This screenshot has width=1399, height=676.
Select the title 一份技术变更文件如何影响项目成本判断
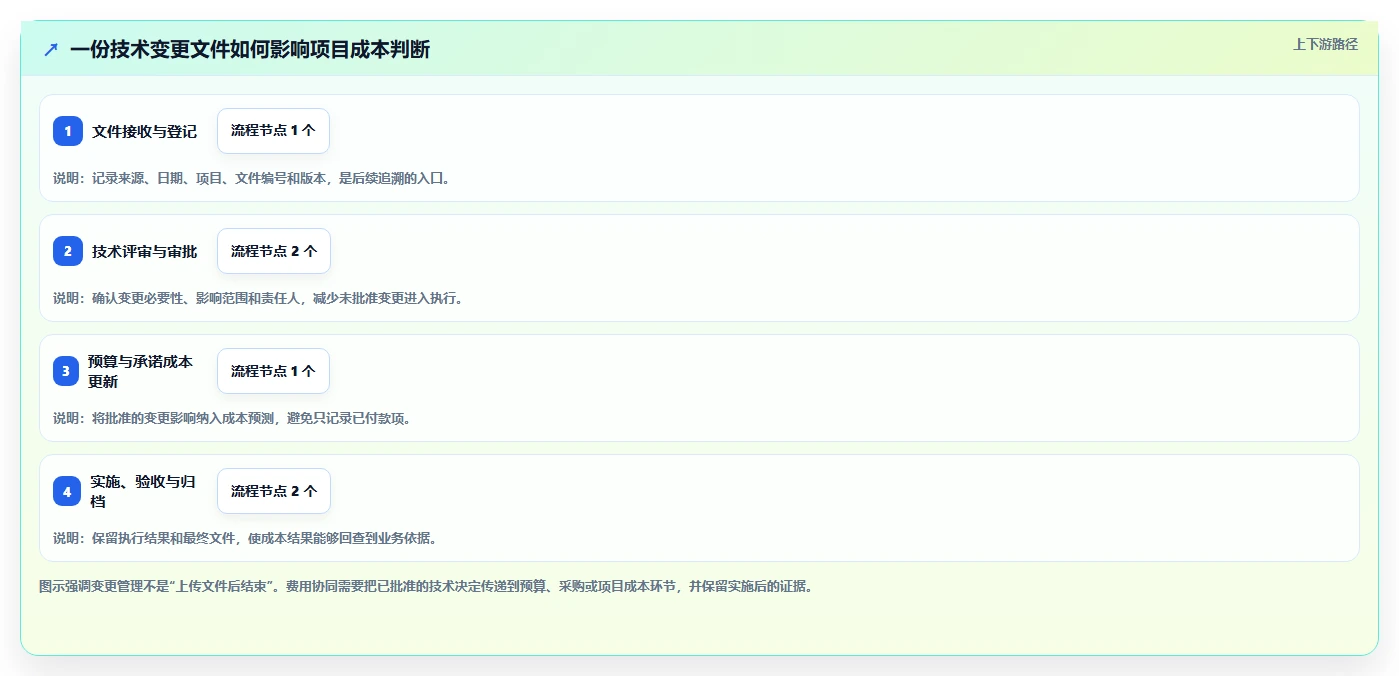tap(250, 49)
